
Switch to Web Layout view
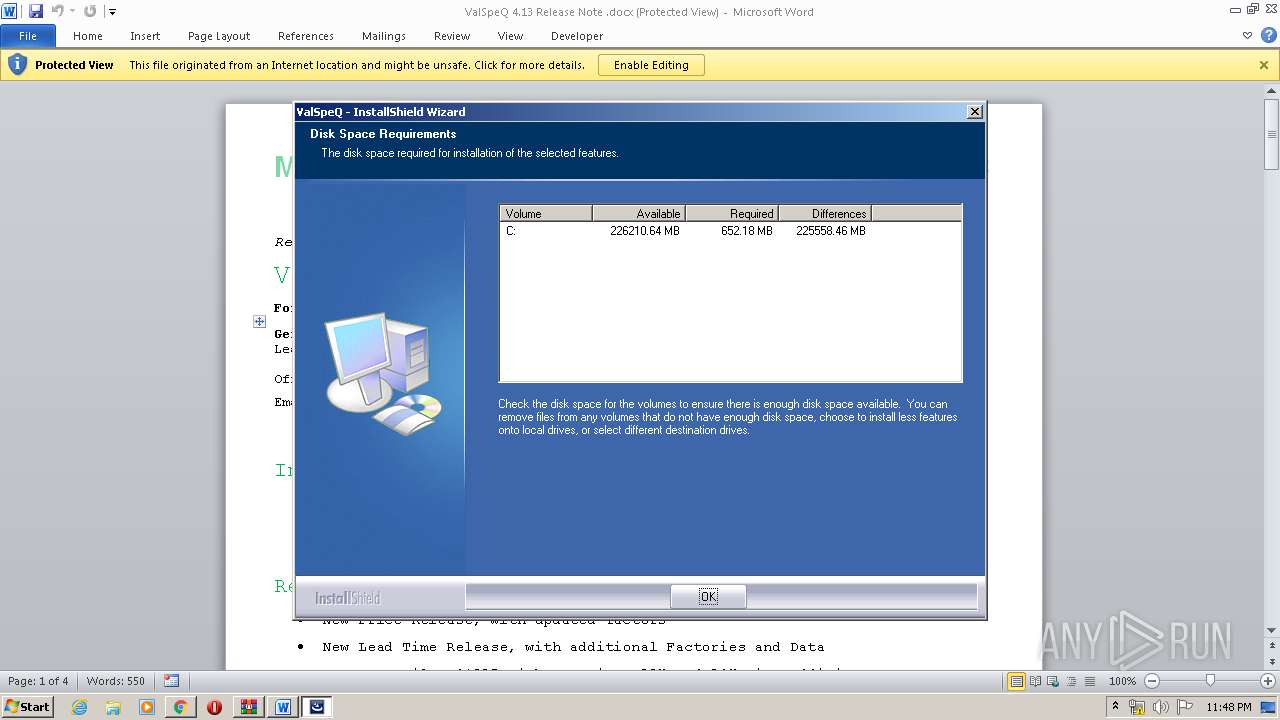click(1053, 681)
